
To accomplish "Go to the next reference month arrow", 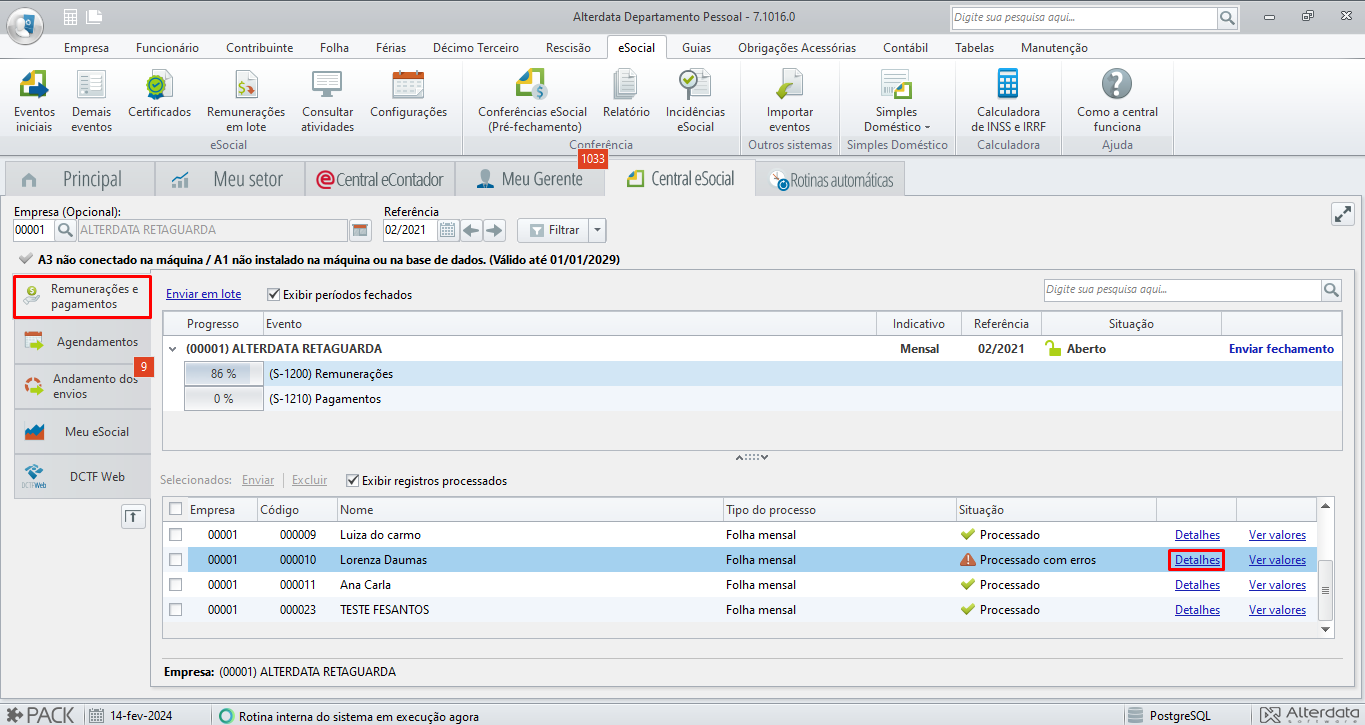I will [x=495, y=231].
